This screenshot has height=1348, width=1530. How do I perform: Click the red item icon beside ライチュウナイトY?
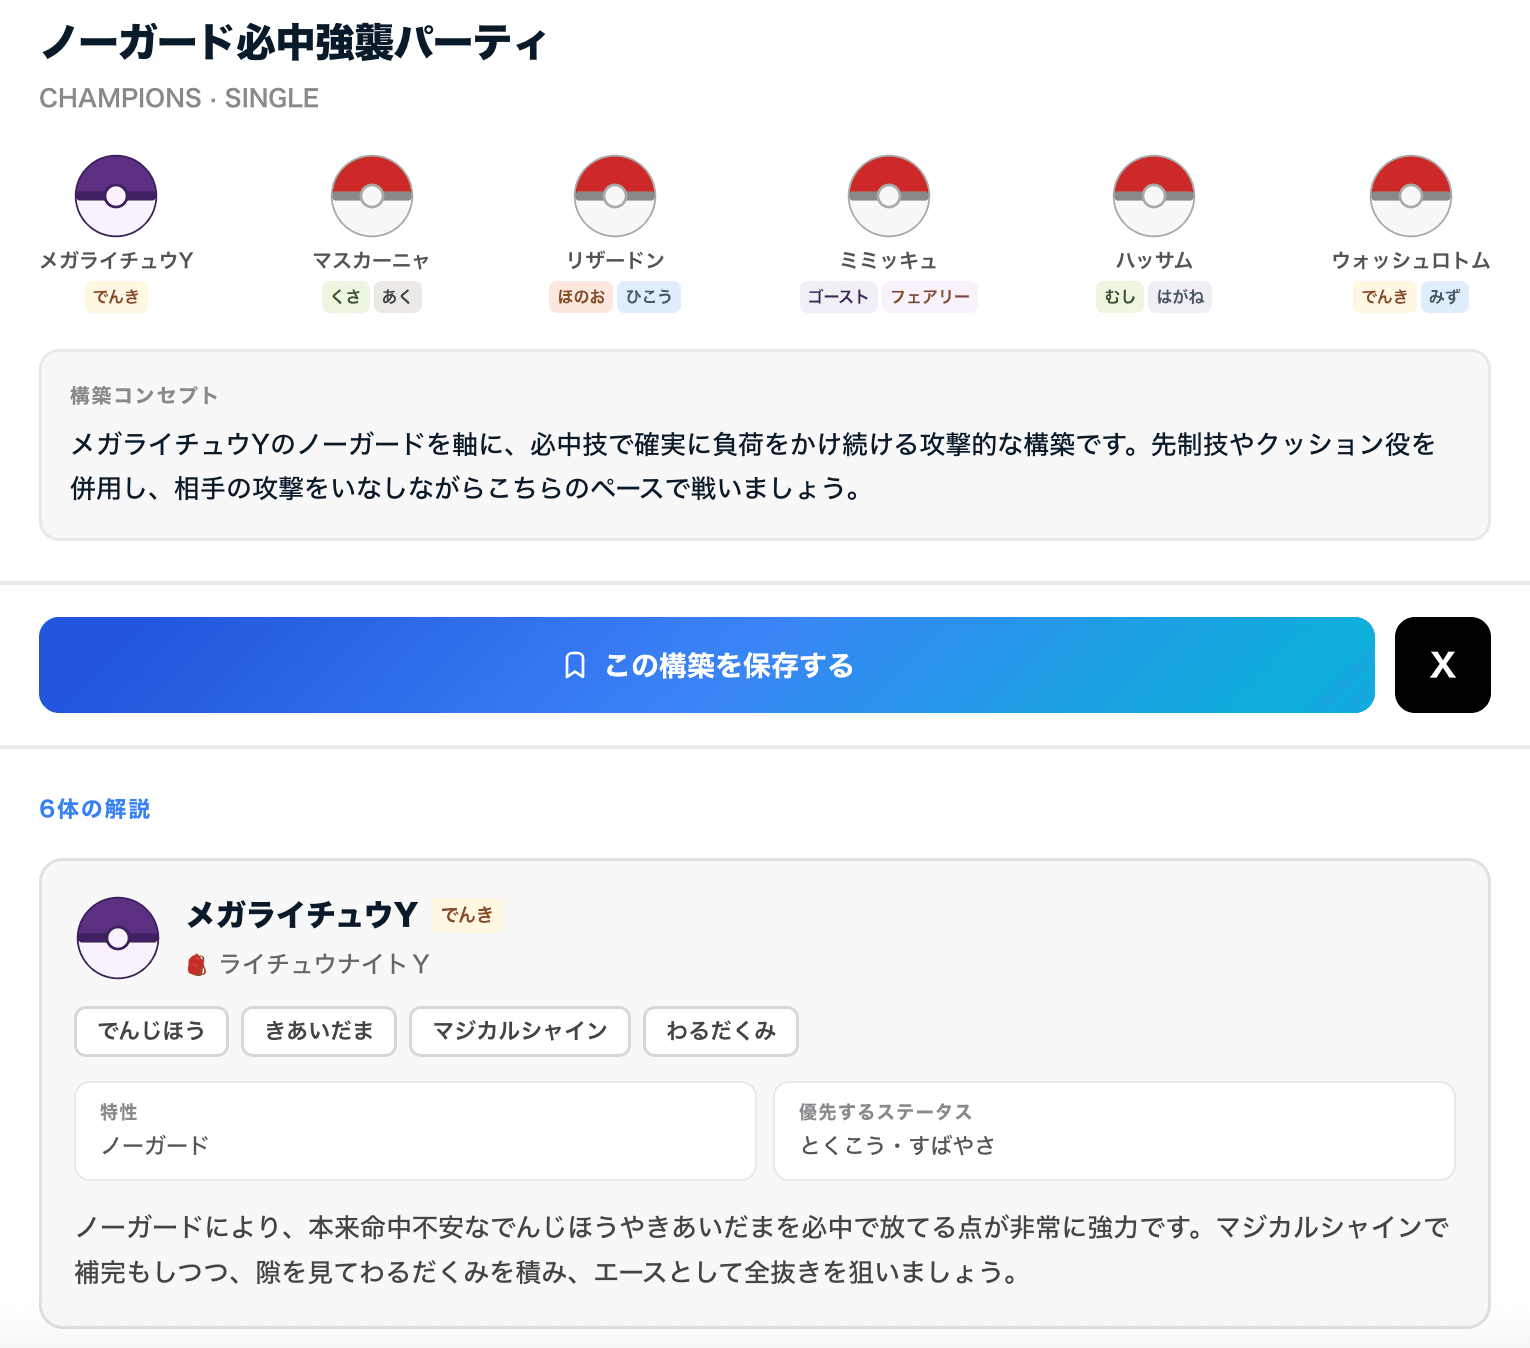(x=197, y=965)
